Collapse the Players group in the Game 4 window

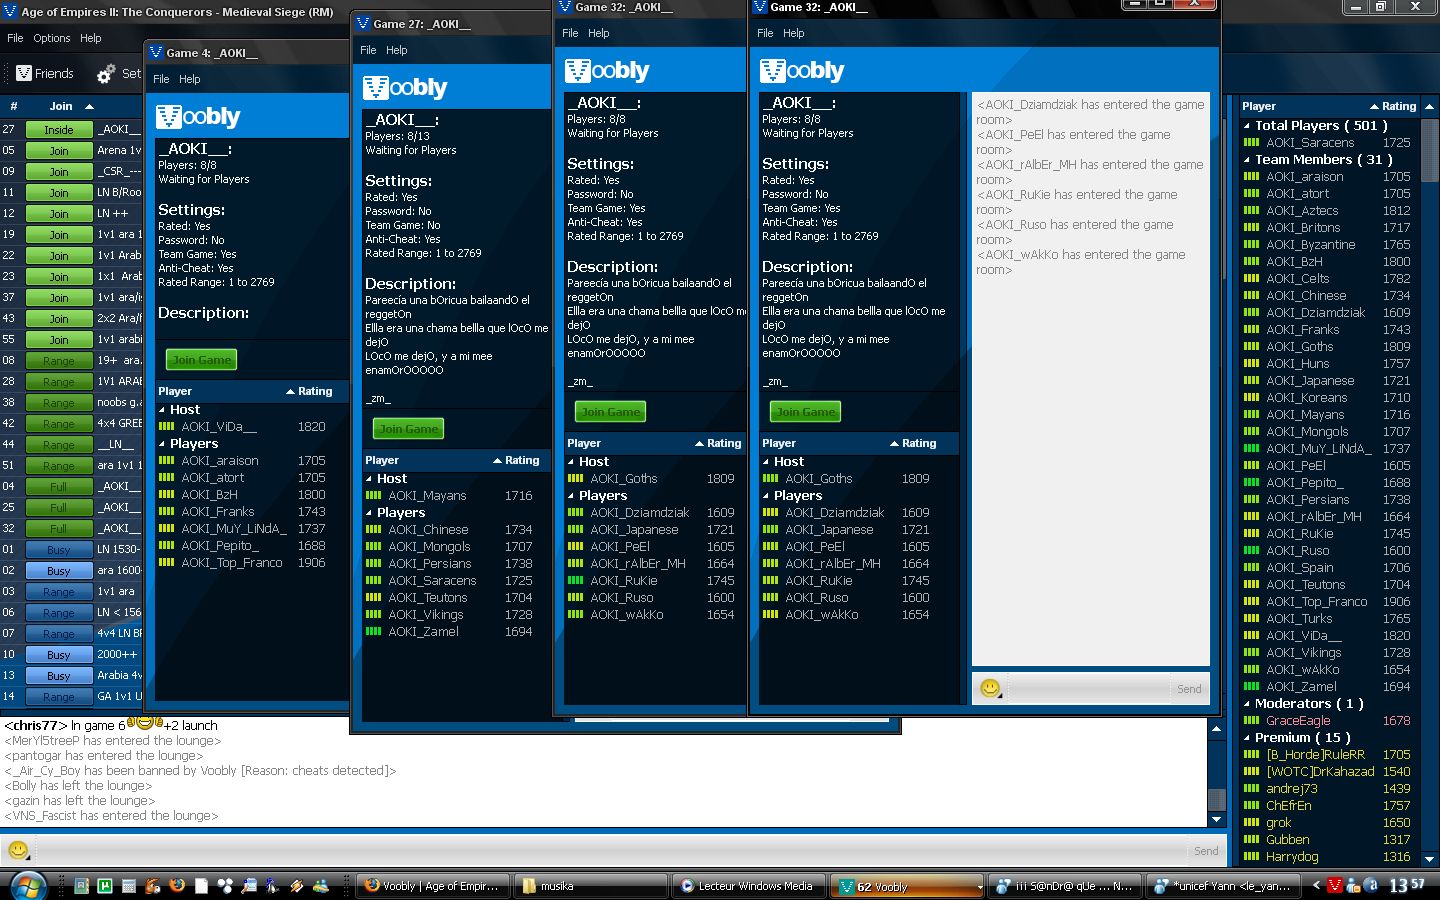pyautogui.click(x=163, y=444)
